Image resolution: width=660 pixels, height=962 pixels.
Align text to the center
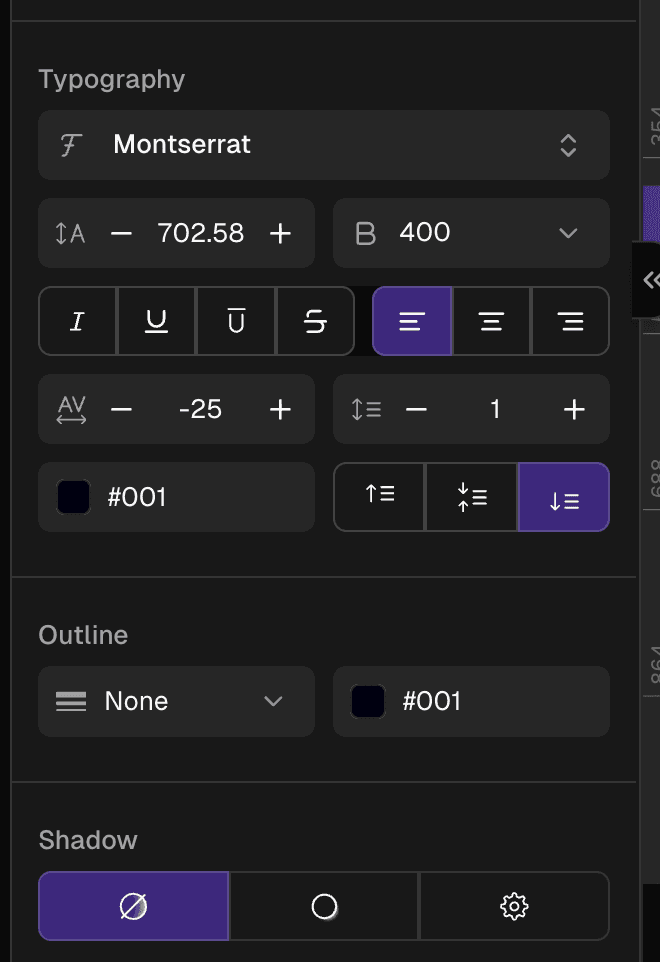click(x=491, y=322)
